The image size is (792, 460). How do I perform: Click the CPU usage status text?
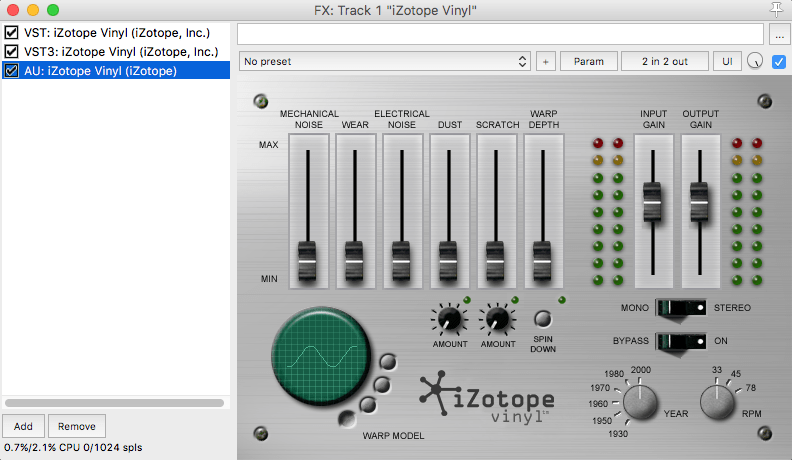(73, 447)
